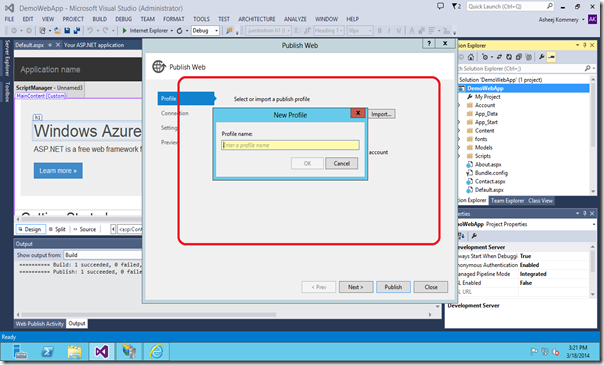Click Property Pages wrench in Properties panel
This screenshot has height=365, width=604.
474,236
